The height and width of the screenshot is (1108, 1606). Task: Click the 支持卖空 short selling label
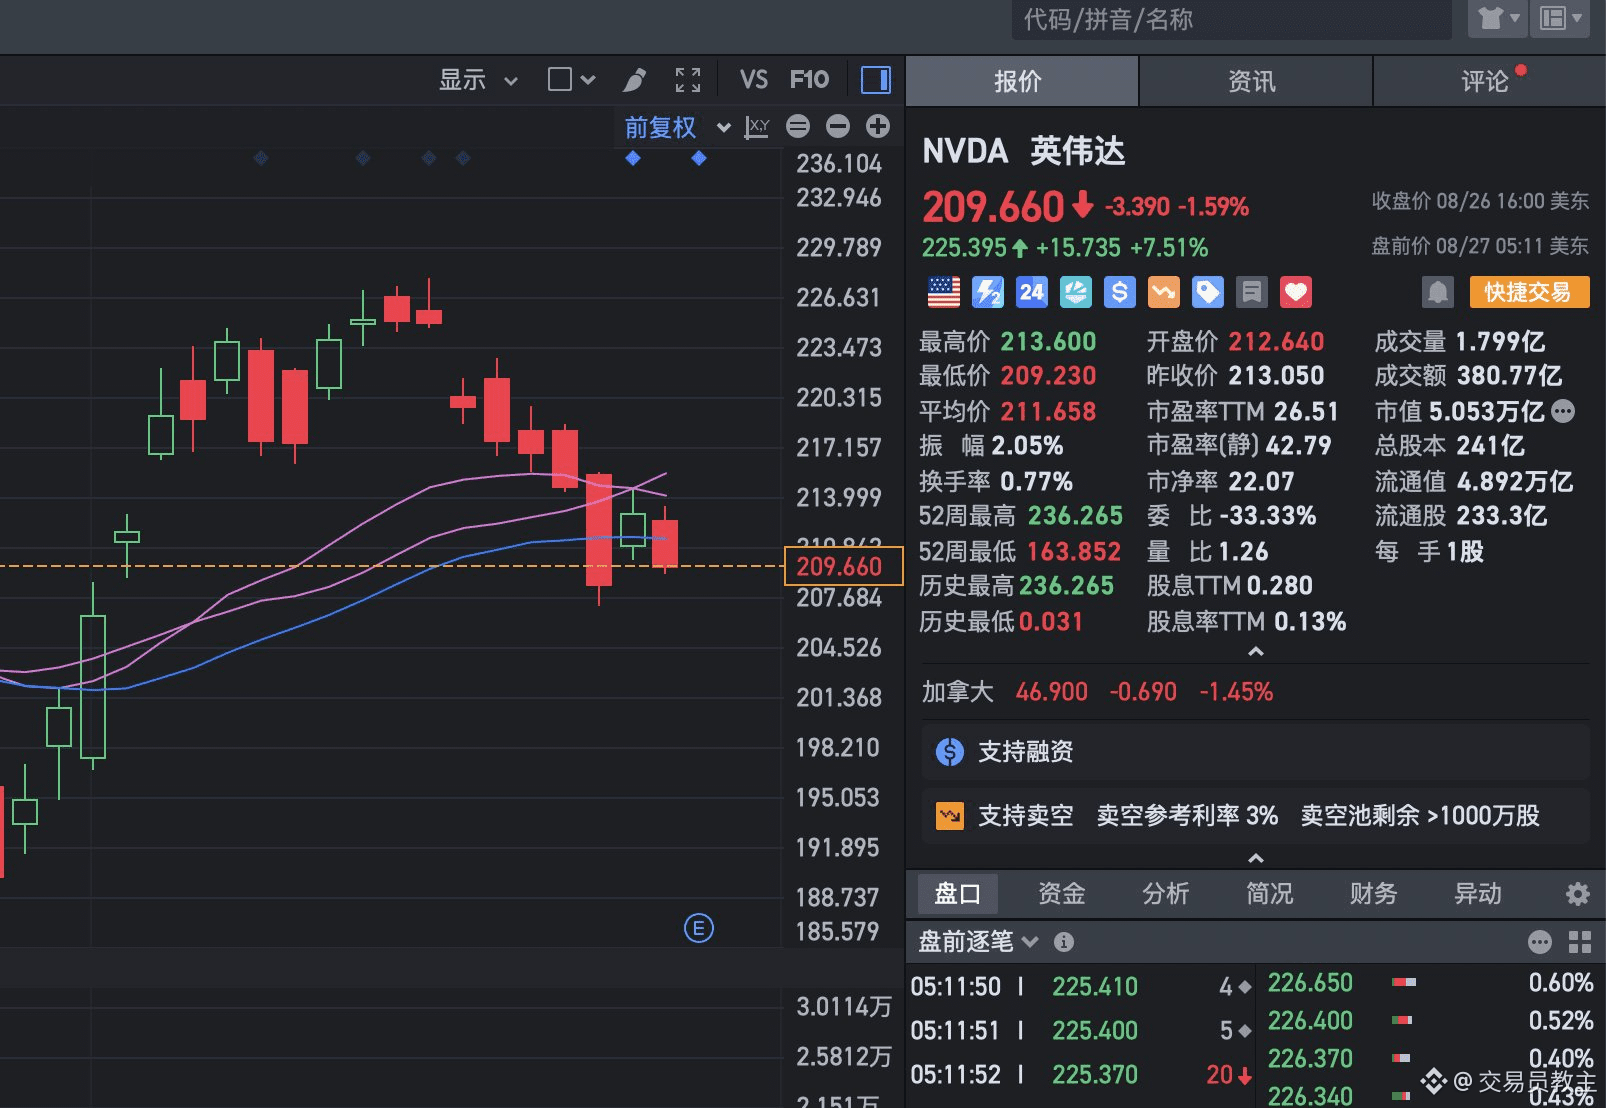tap(1025, 816)
